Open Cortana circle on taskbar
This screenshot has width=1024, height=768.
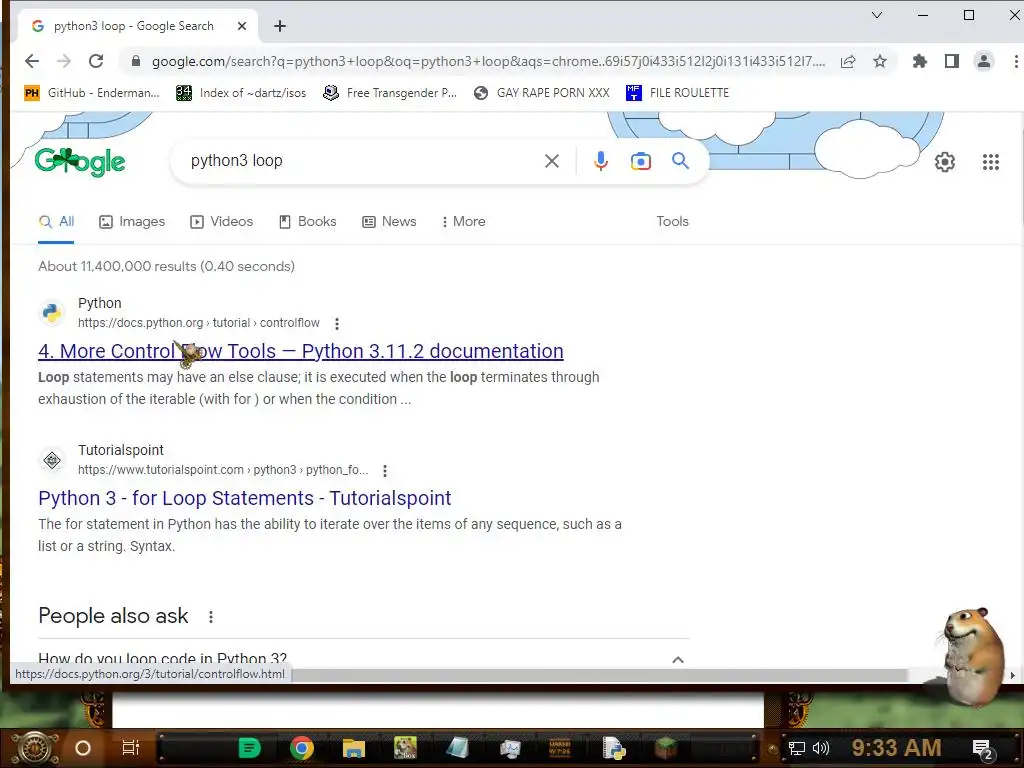(83, 748)
